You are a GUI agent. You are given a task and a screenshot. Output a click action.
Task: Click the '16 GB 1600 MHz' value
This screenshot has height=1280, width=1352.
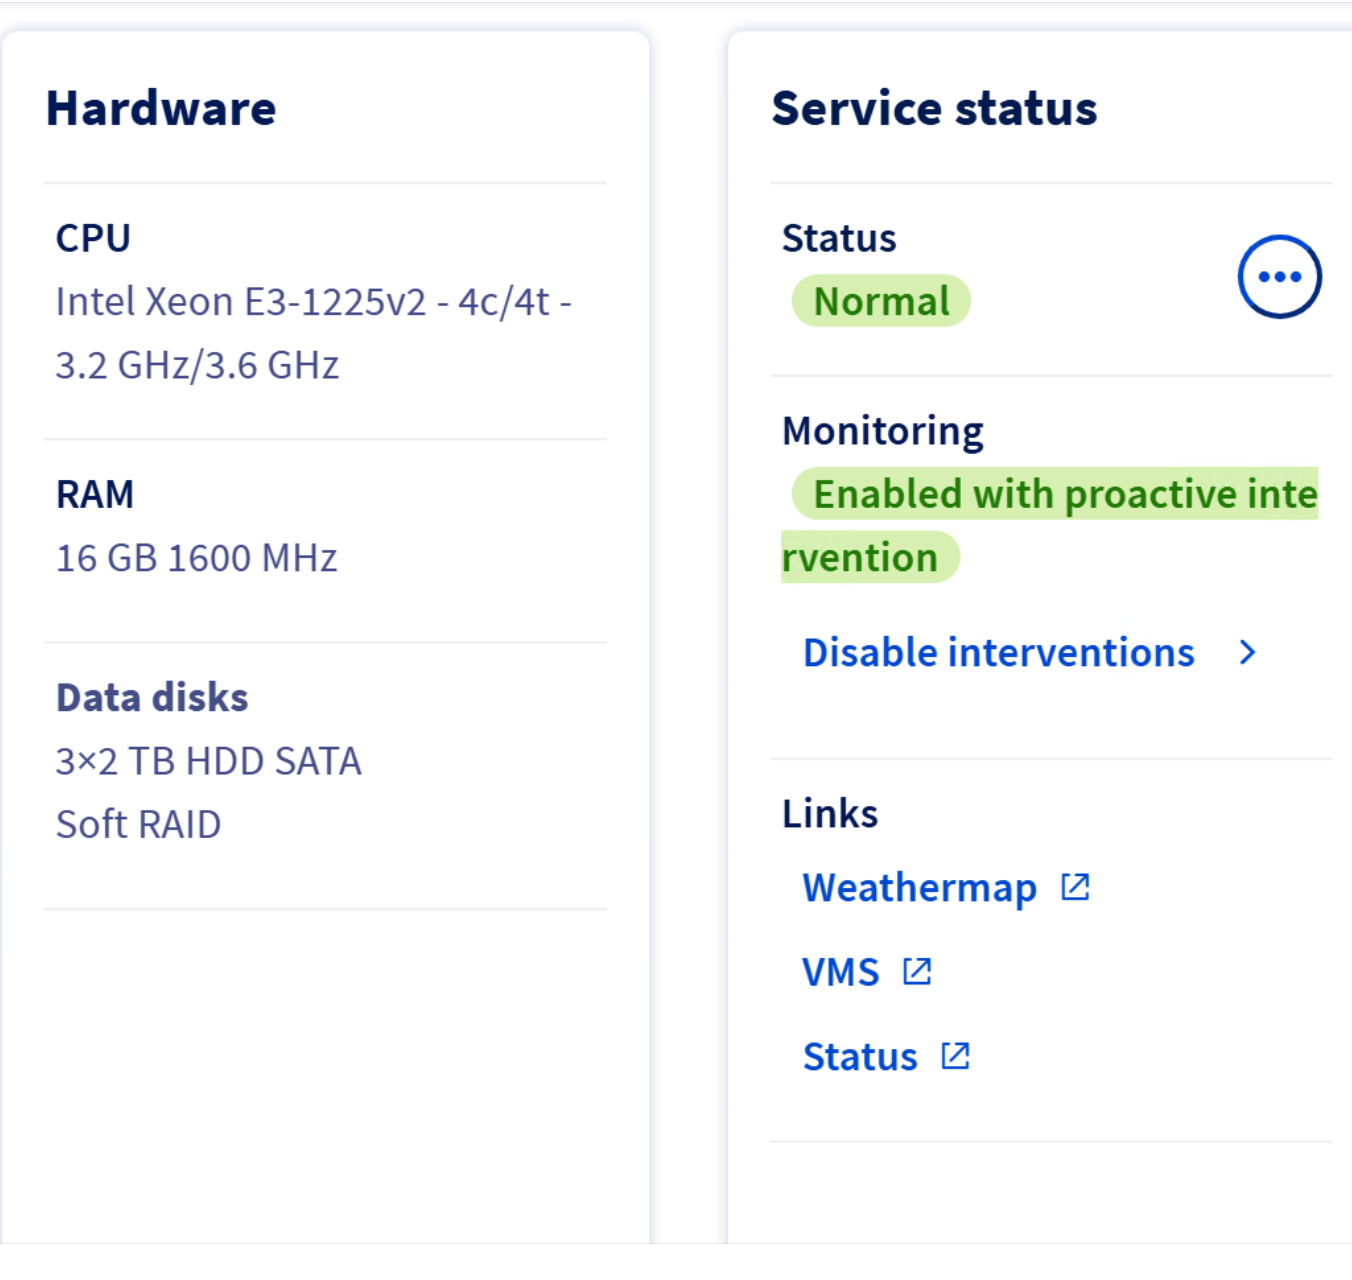click(197, 558)
